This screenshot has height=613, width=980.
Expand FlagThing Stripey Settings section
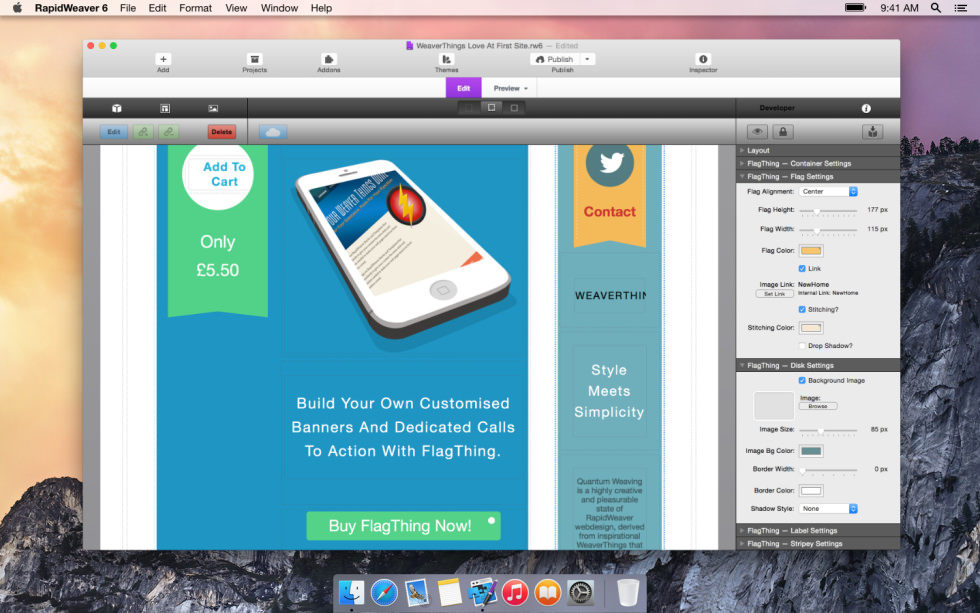(x=818, y=544)
